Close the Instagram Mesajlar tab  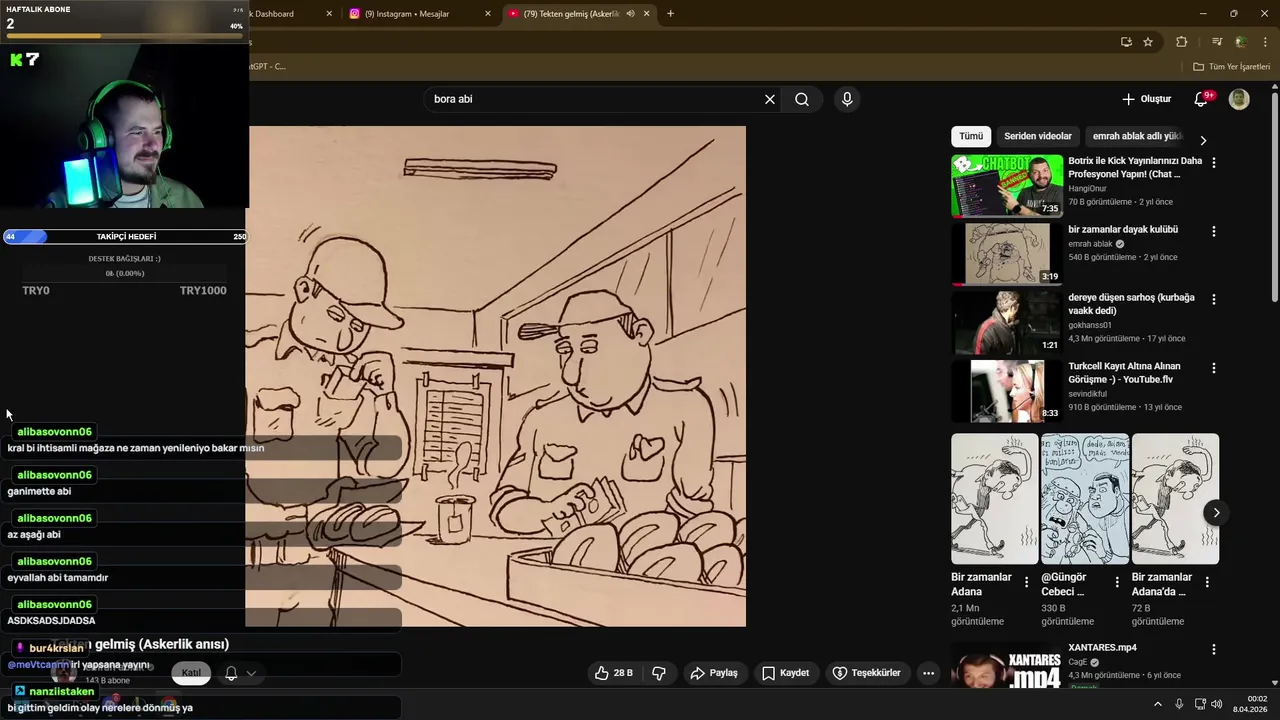pos(488,14)
